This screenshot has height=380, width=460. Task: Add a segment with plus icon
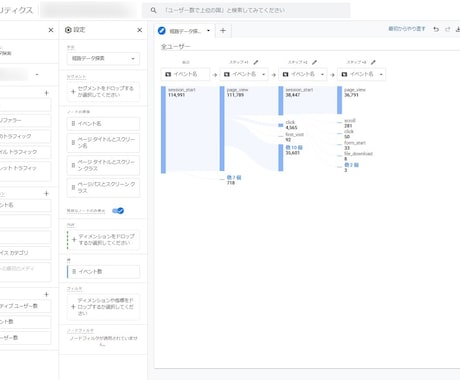[46, 93]
